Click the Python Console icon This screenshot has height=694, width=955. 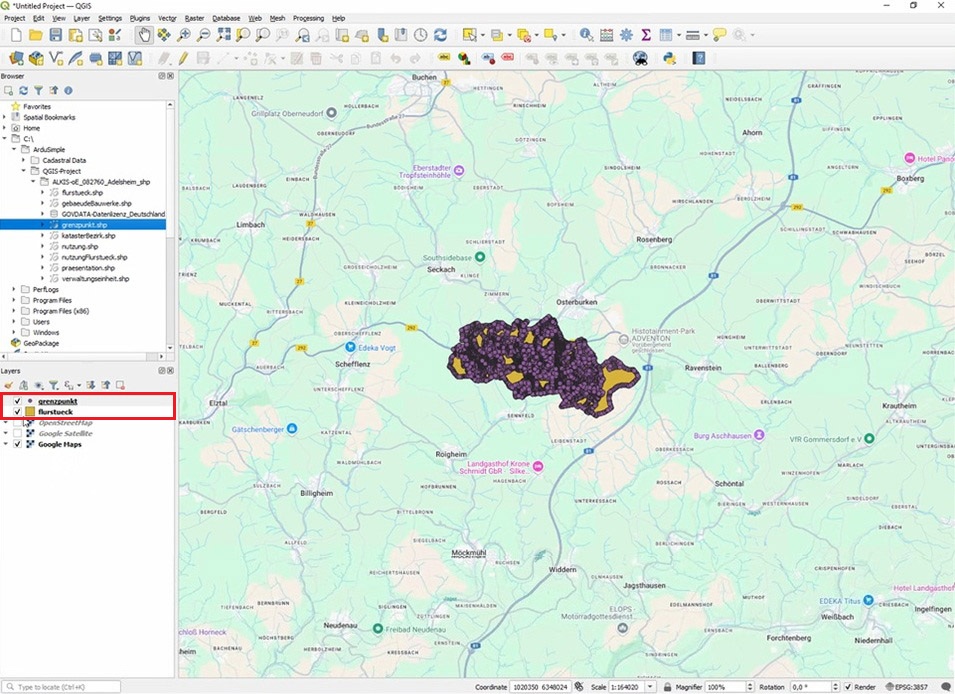click(x=669, y=58)
